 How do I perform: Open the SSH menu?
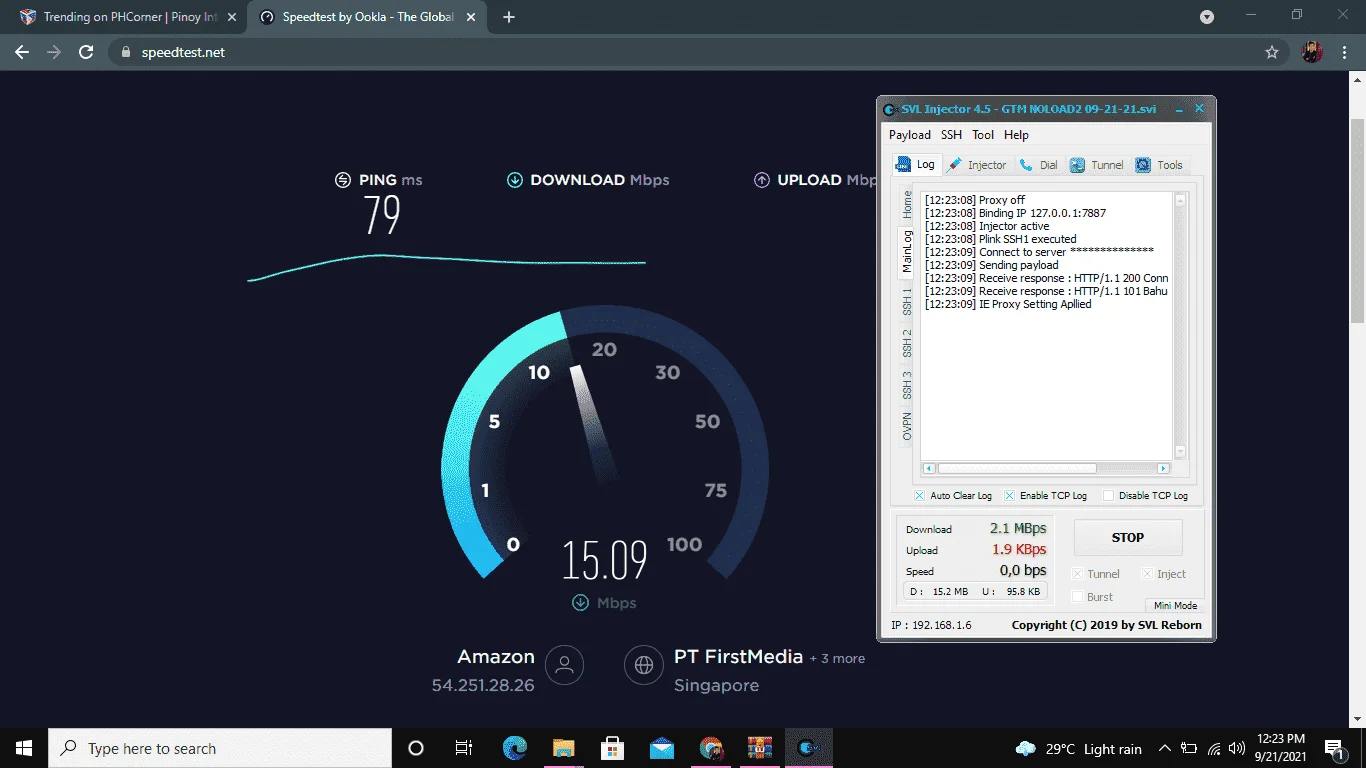pos(951,135)
